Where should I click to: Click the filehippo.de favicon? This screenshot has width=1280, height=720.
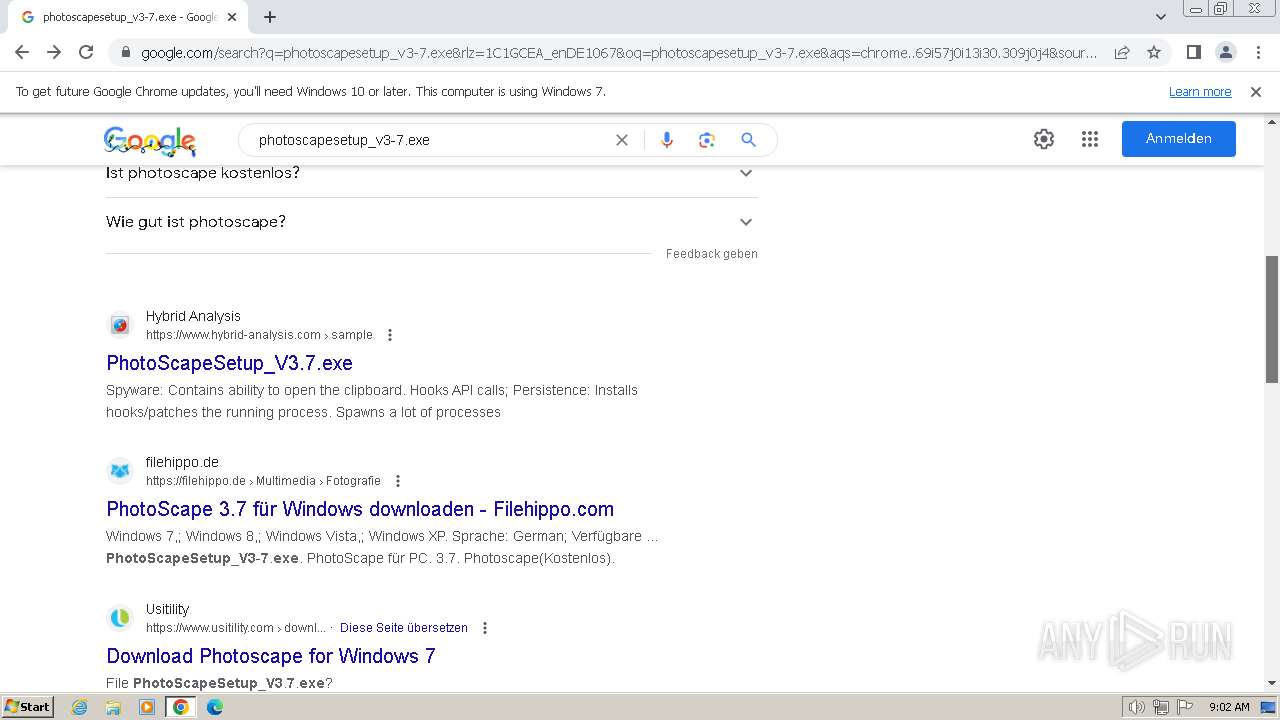coord(120,471)
